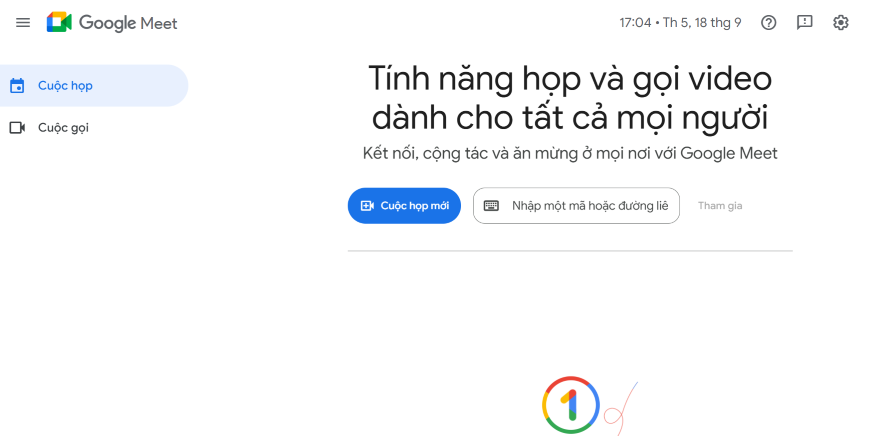Click the date and time text
880x436 pixels.
(680, 22)
